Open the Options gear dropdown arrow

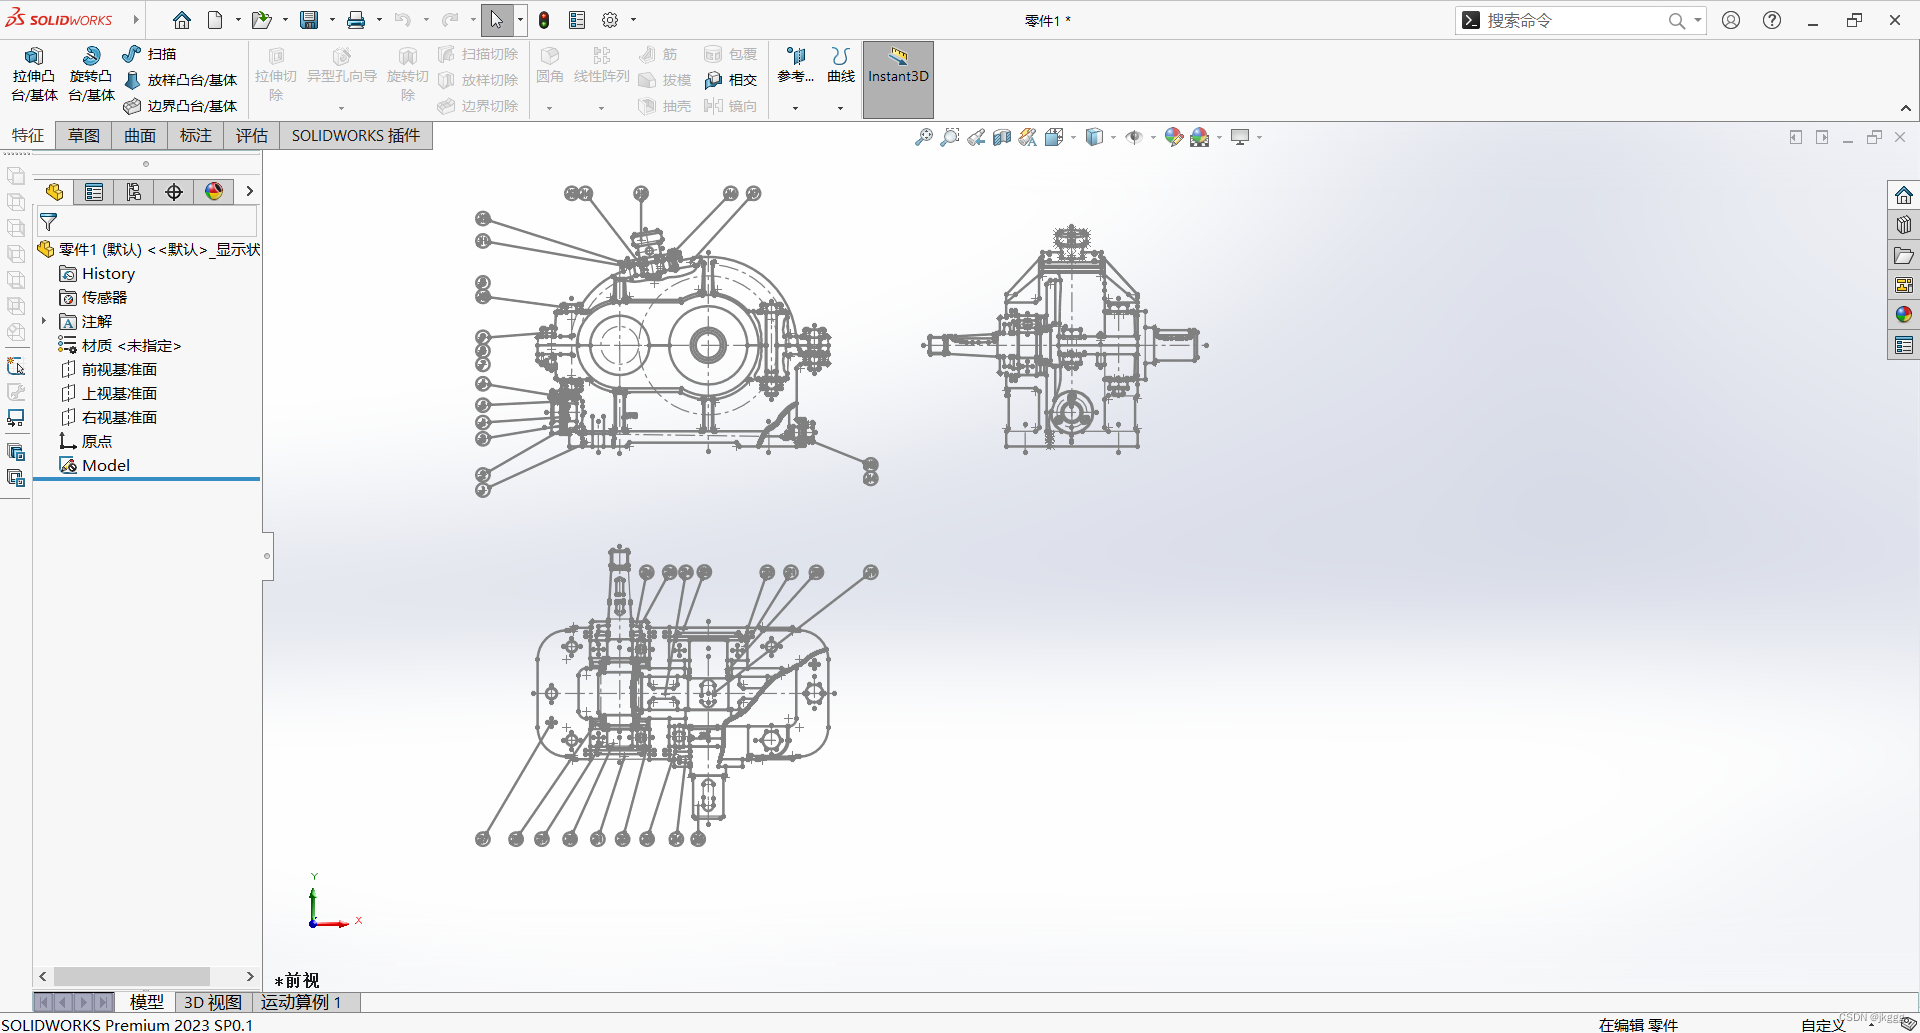pos(633,20)
